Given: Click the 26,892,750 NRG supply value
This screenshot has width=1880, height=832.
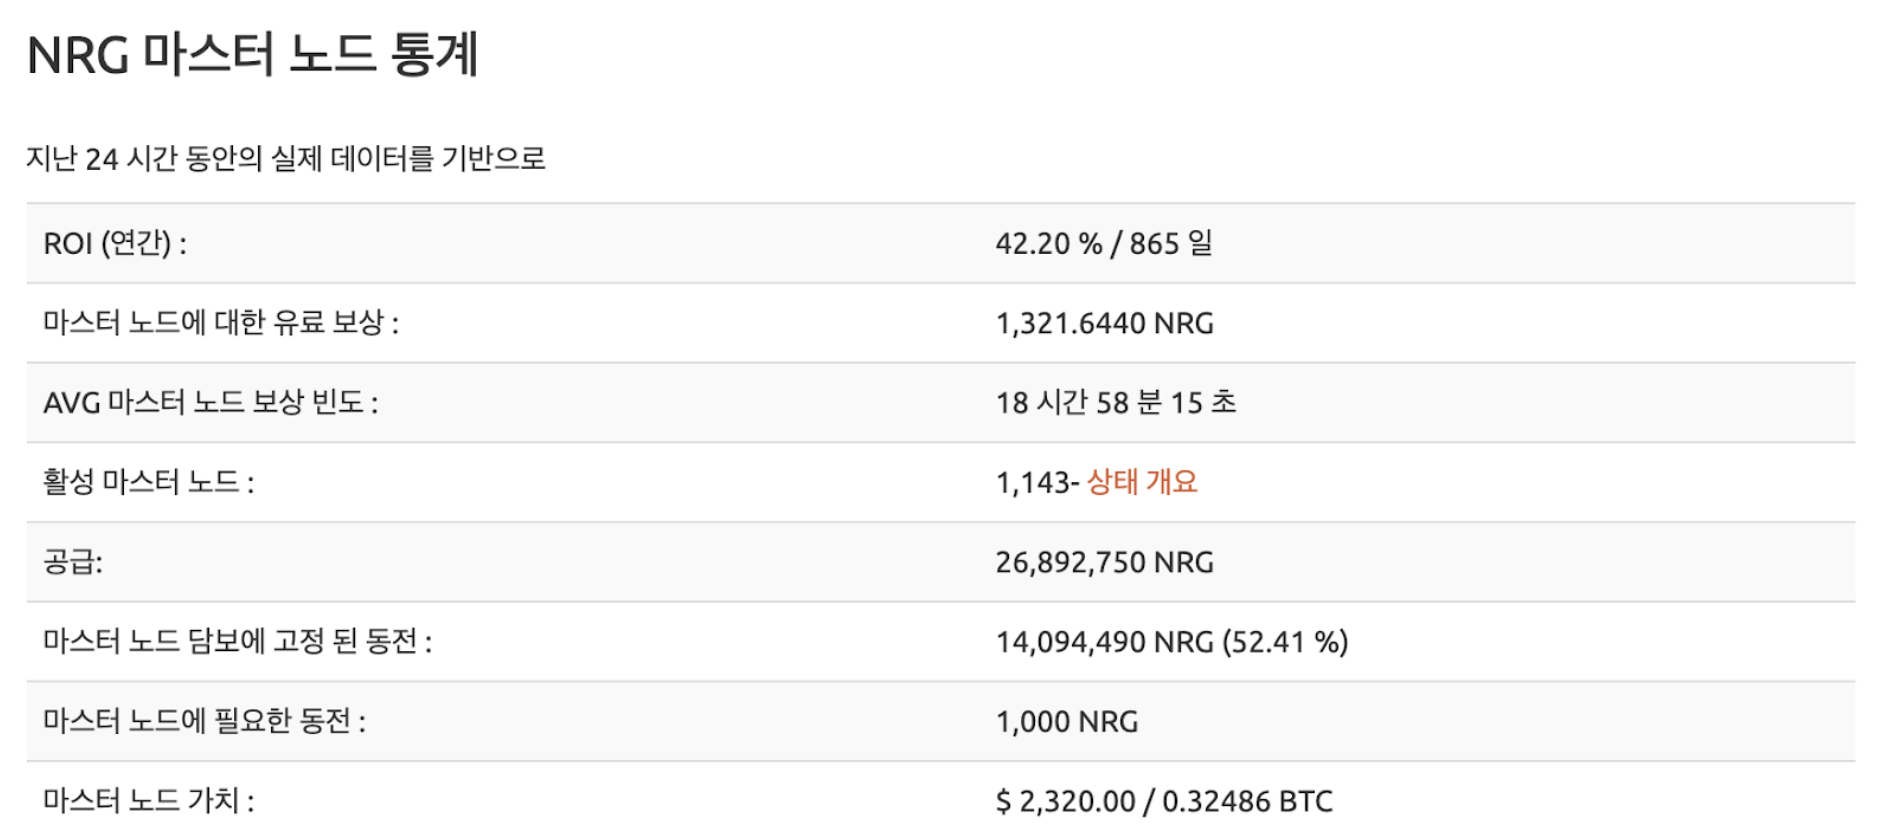Looking at the screenshot, I should [1104, 562].
